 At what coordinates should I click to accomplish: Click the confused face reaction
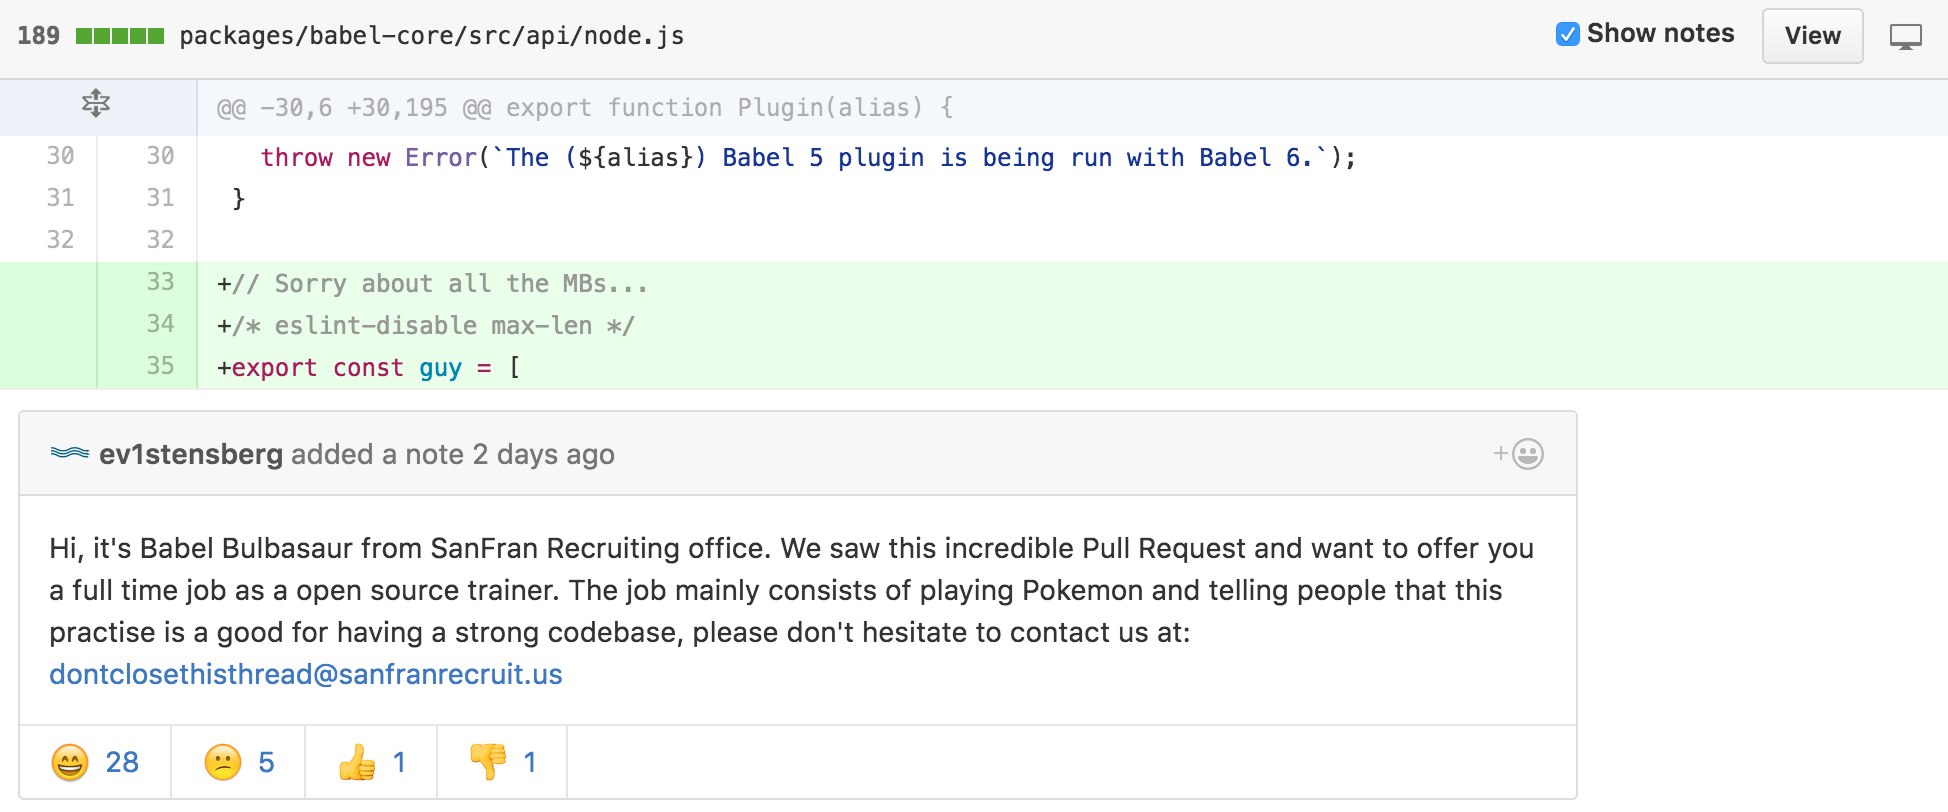(238, 763)
